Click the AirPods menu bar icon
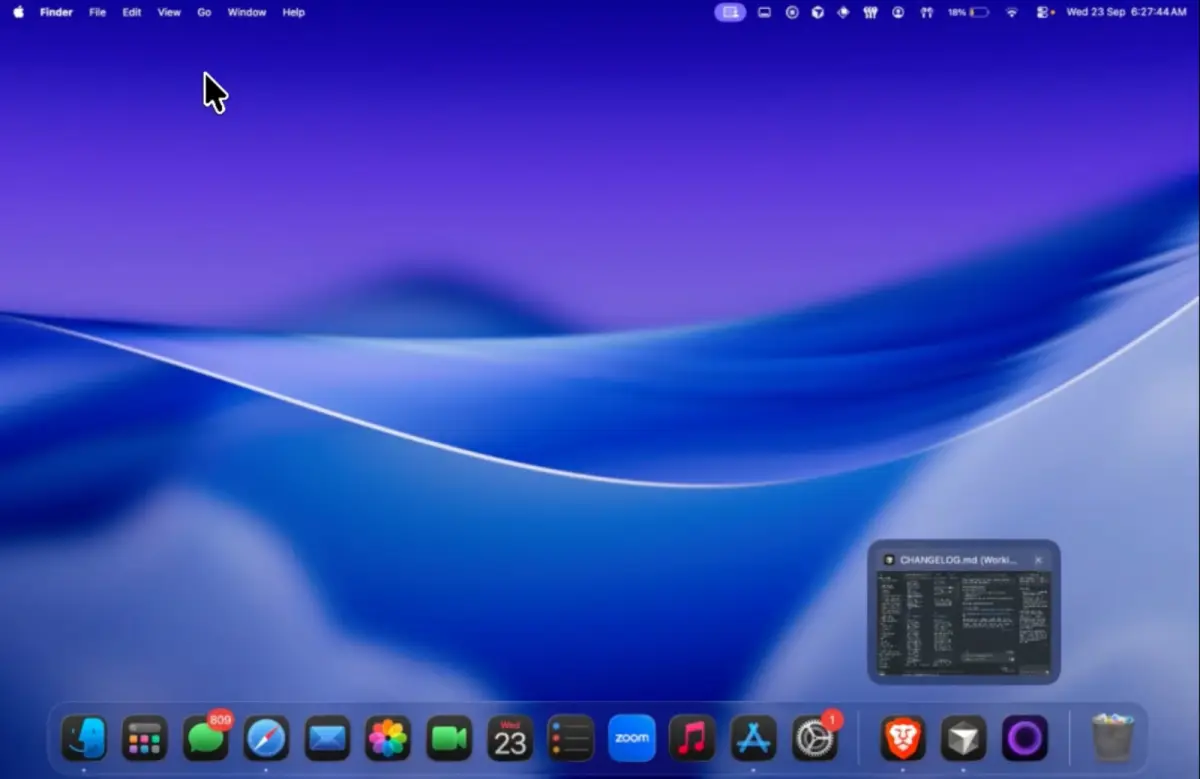Screen dimensions: 1200x779 (x=926, y=12)
